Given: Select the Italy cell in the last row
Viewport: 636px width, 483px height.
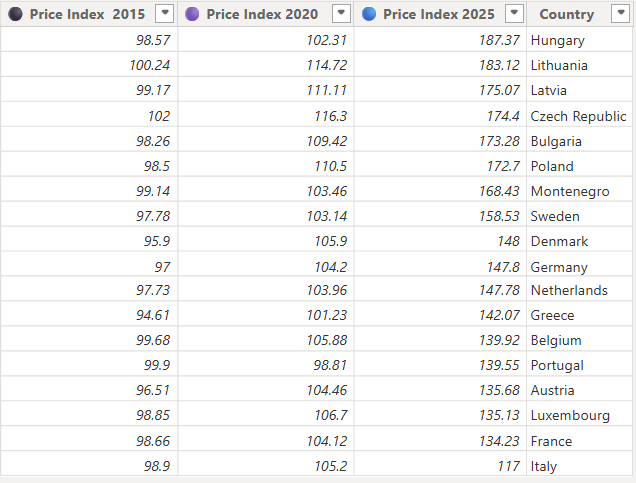Looking at the screenshot, I should pos(544,466).
